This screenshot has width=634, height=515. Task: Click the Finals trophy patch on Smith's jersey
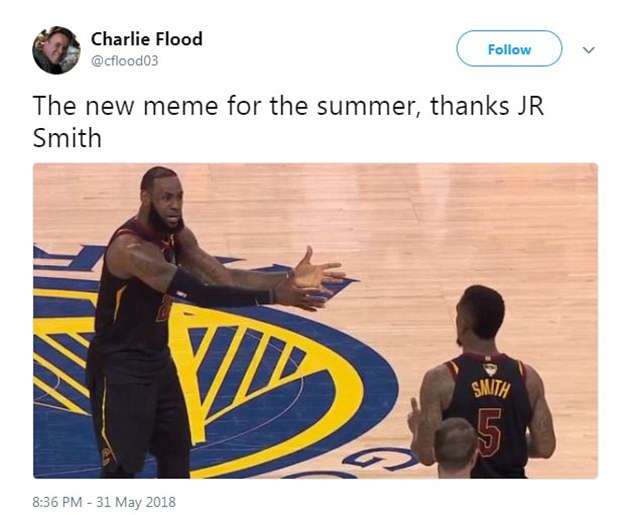click(490, 369)
